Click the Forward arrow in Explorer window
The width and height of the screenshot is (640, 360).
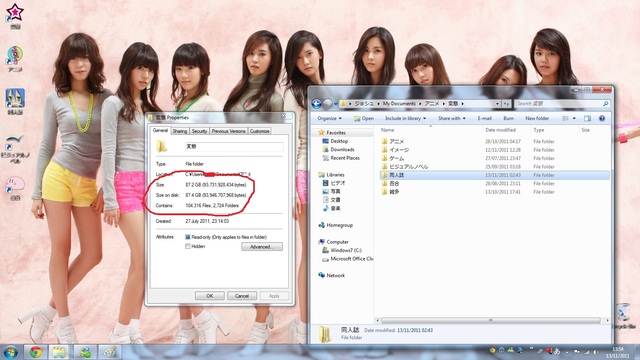coord(327,104)
